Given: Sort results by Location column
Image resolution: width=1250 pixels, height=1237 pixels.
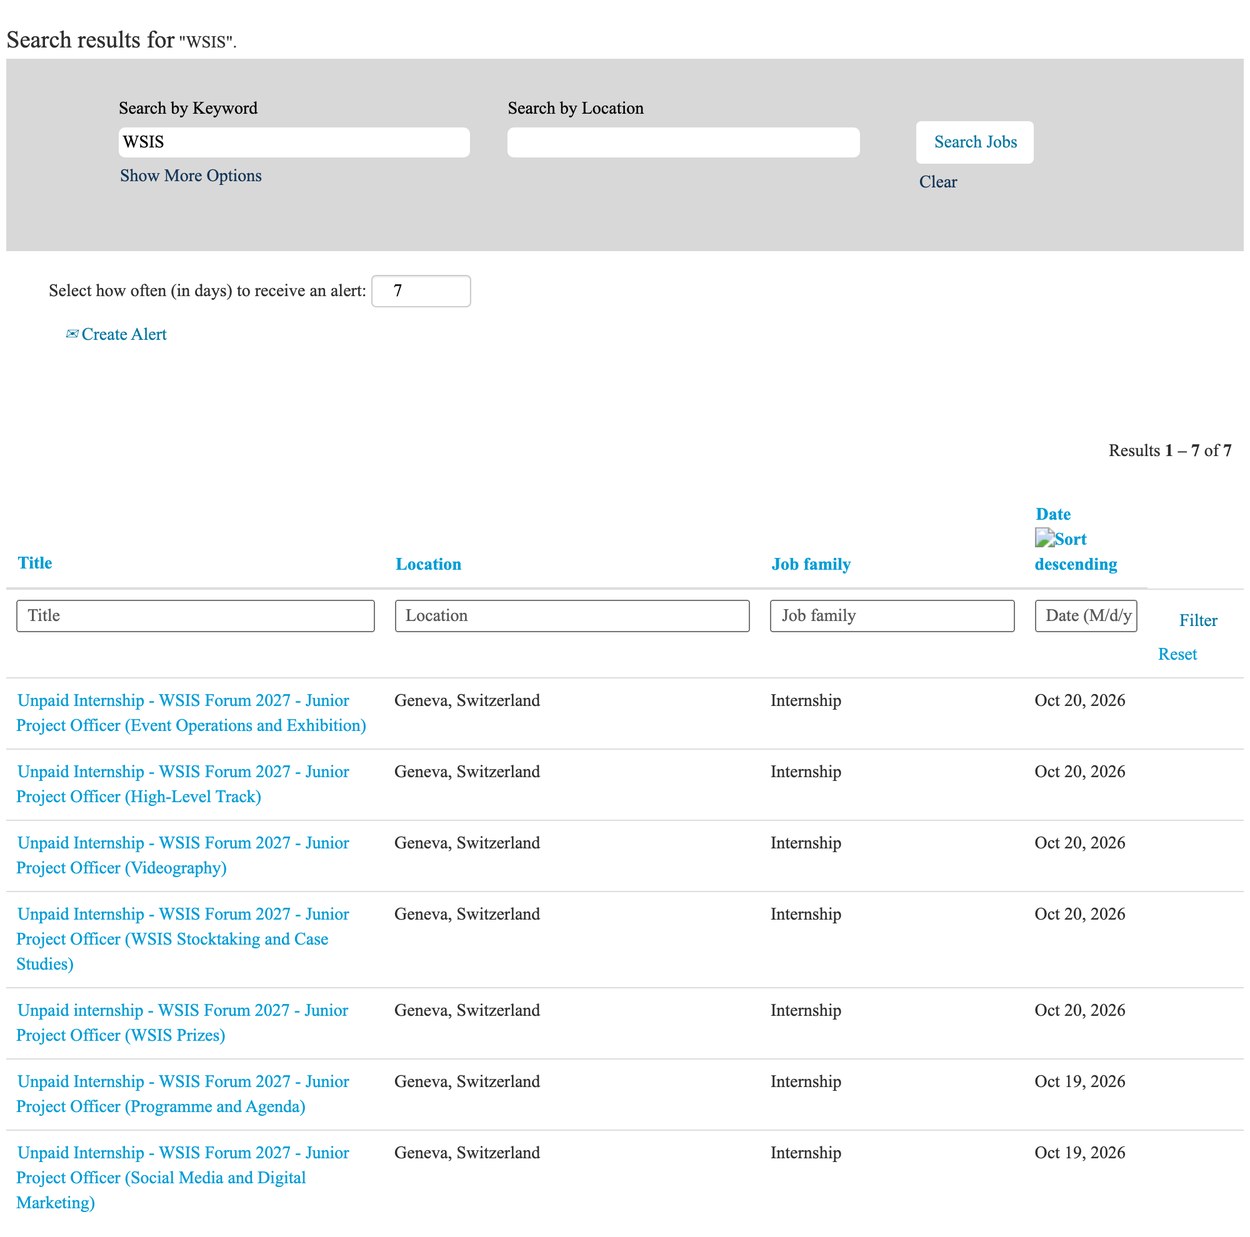Looking at the screenshot, I should point(428,564).
